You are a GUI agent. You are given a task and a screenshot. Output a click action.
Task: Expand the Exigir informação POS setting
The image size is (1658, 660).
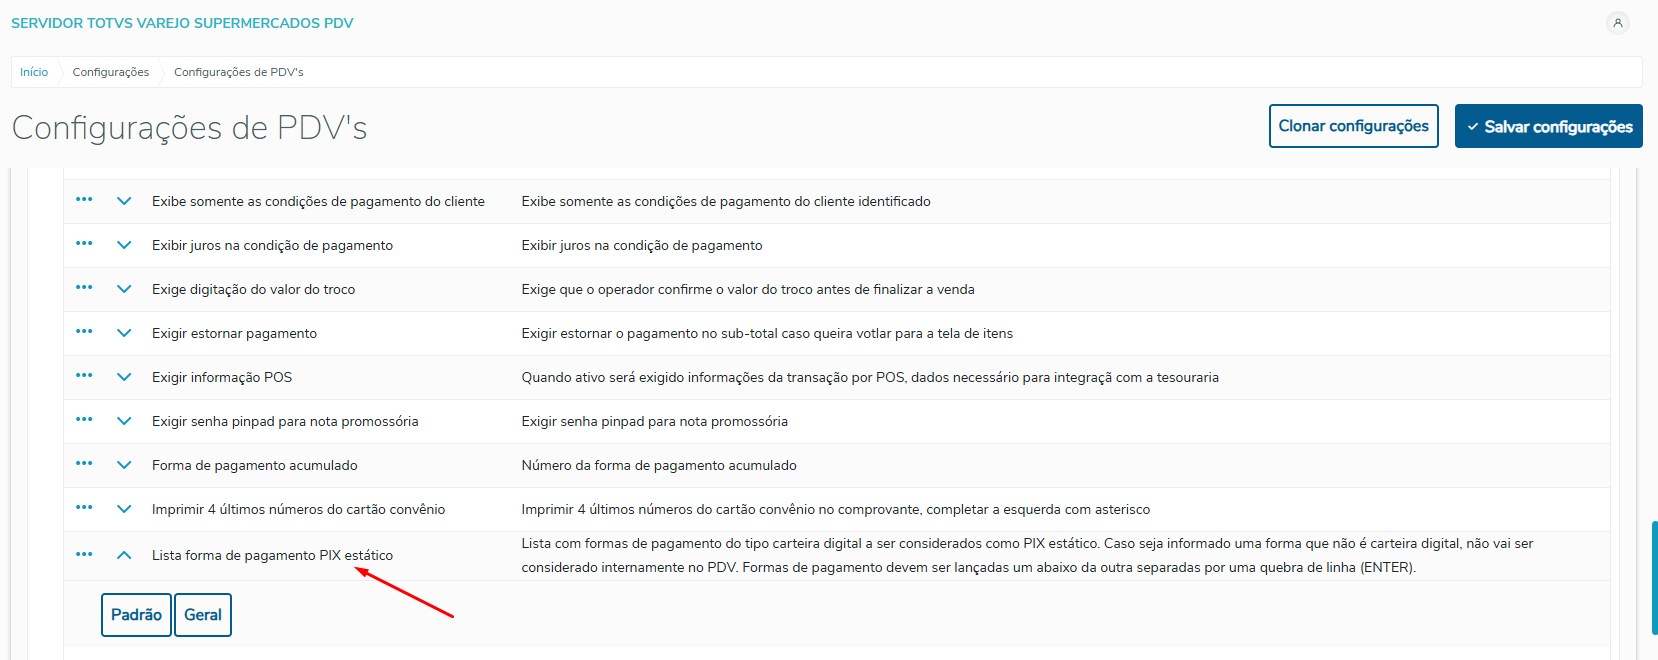124,377
